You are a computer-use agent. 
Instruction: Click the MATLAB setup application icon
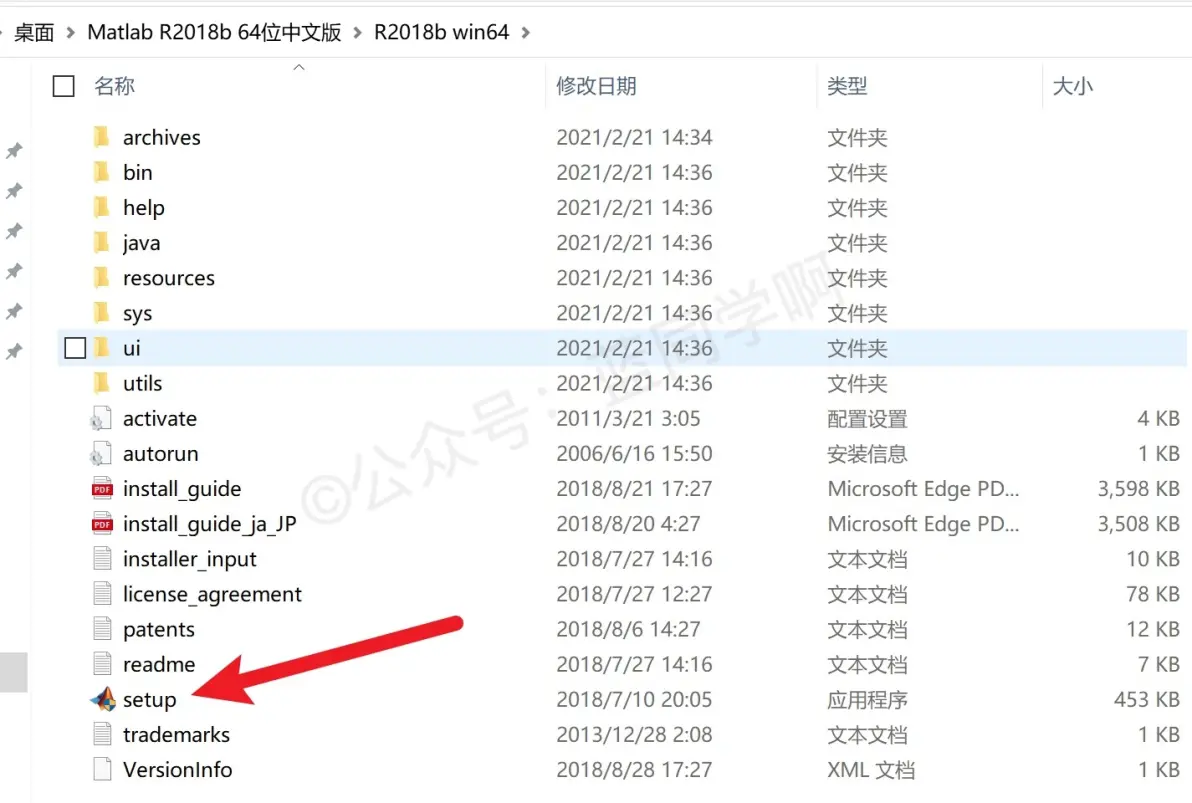tap(103, 699)
